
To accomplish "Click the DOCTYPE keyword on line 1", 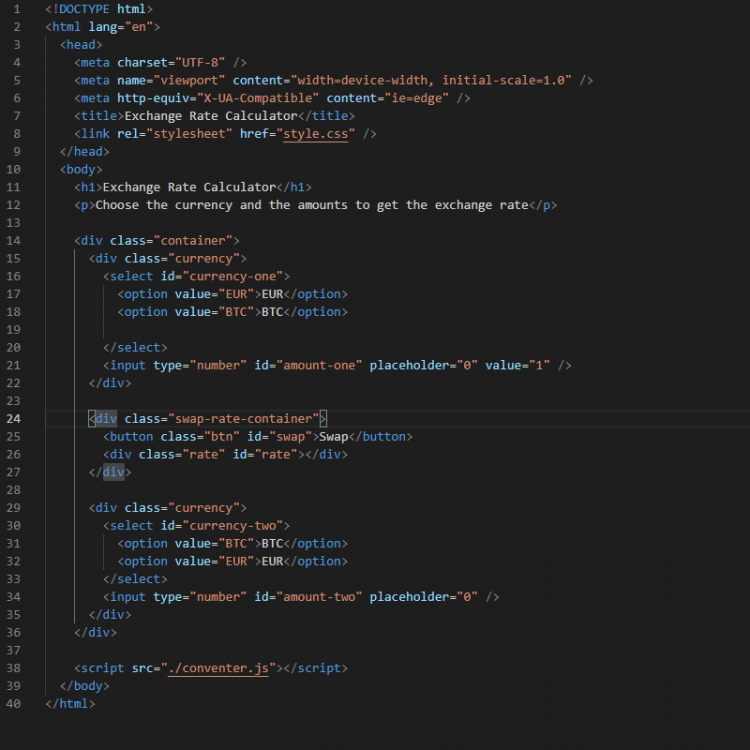I will (84, 9).
